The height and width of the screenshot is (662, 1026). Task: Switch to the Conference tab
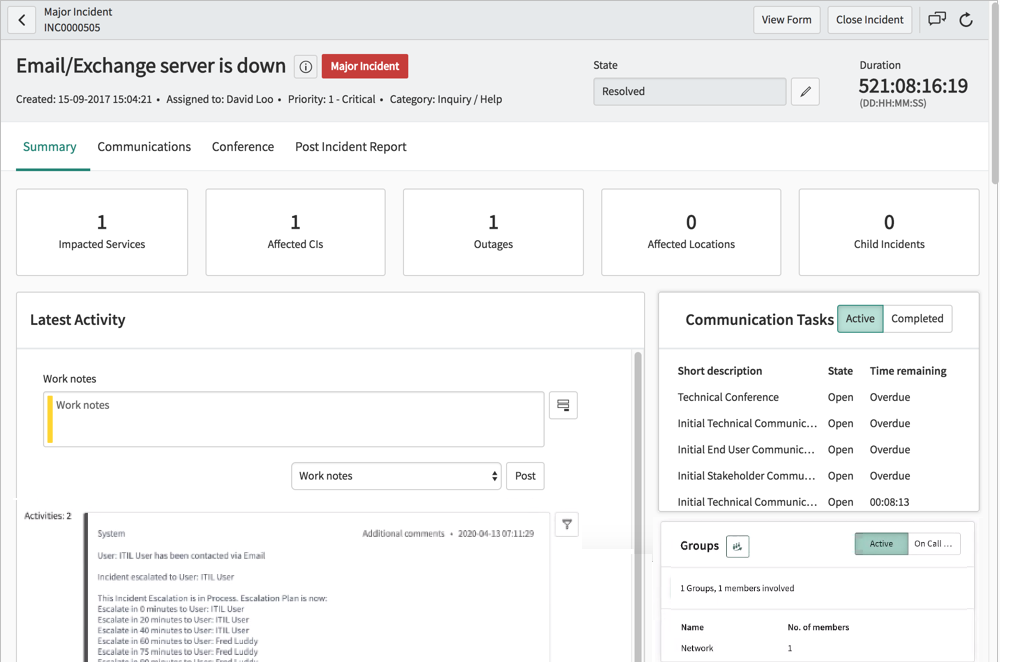click(x=243, y=147)
